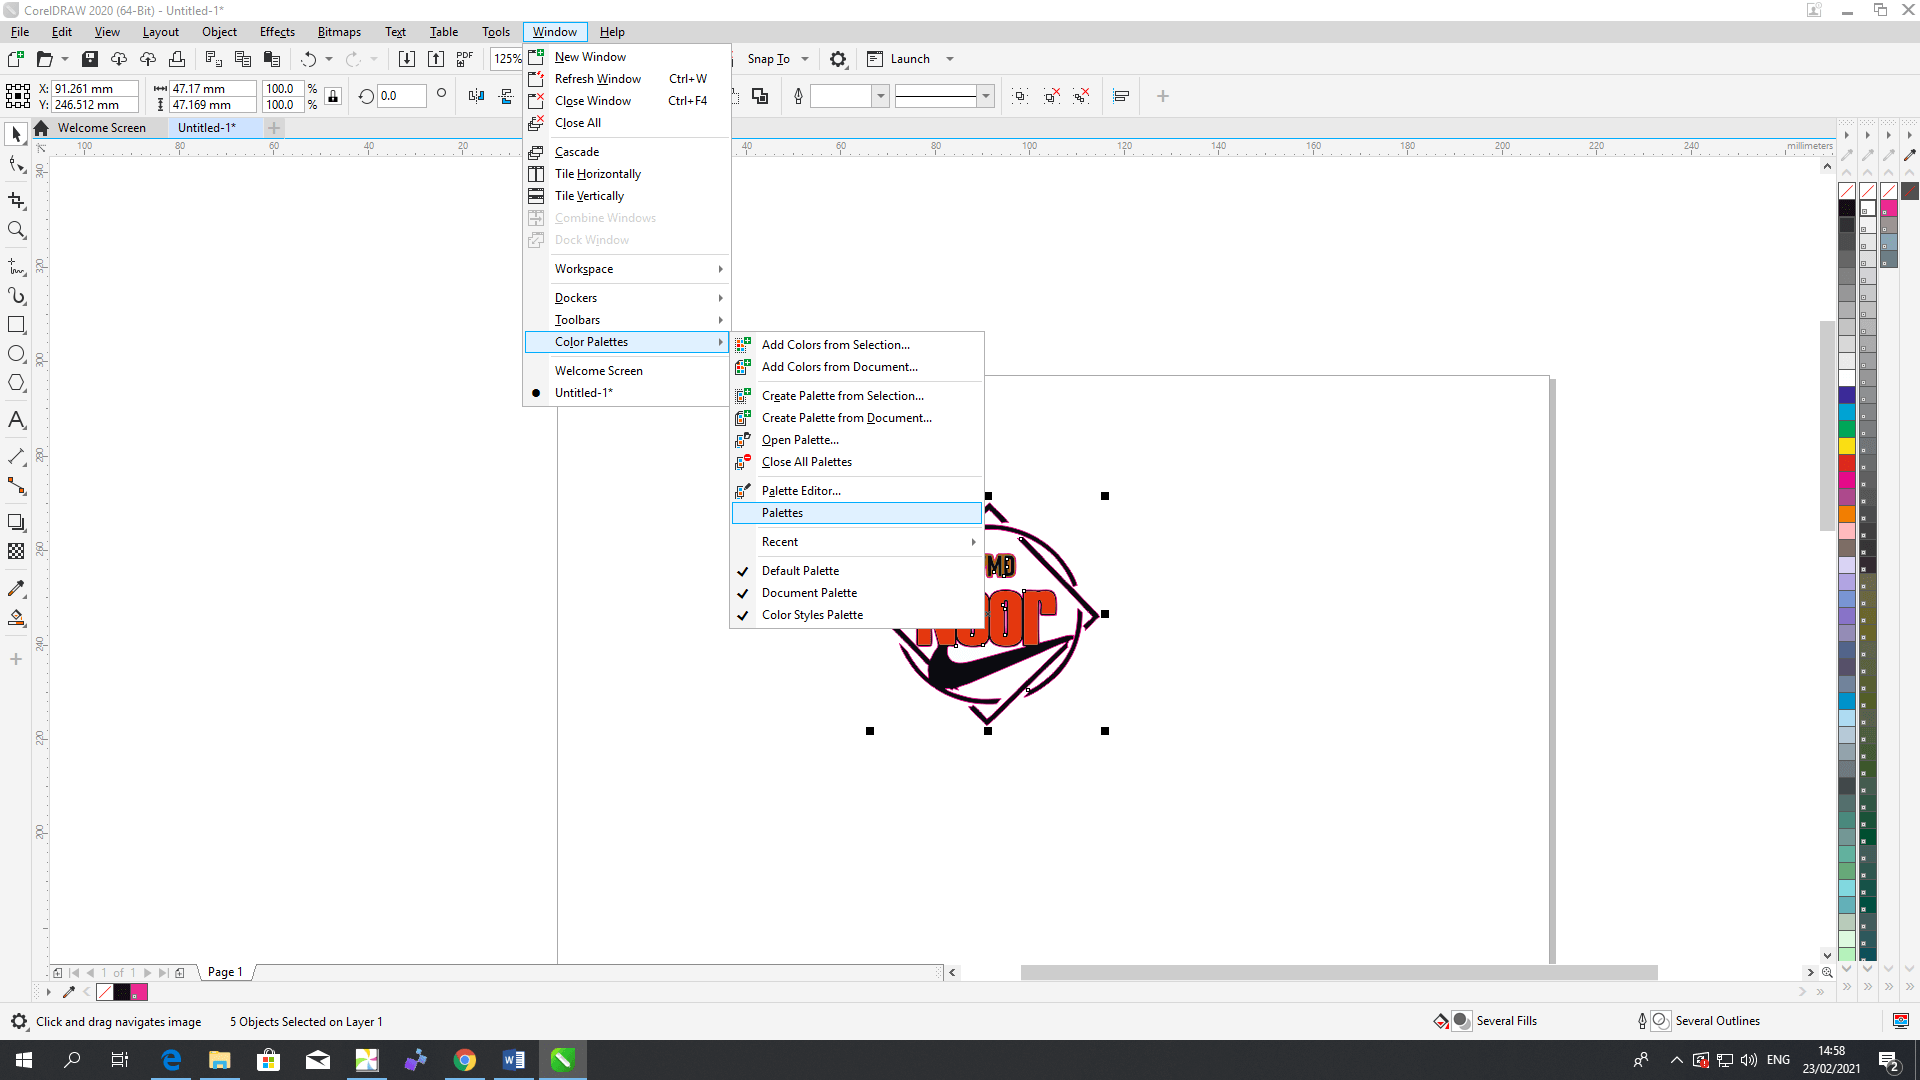The image size is (1920, 1080).
Task: Click the Page 1 tab
Action: (x=225, y=972)
